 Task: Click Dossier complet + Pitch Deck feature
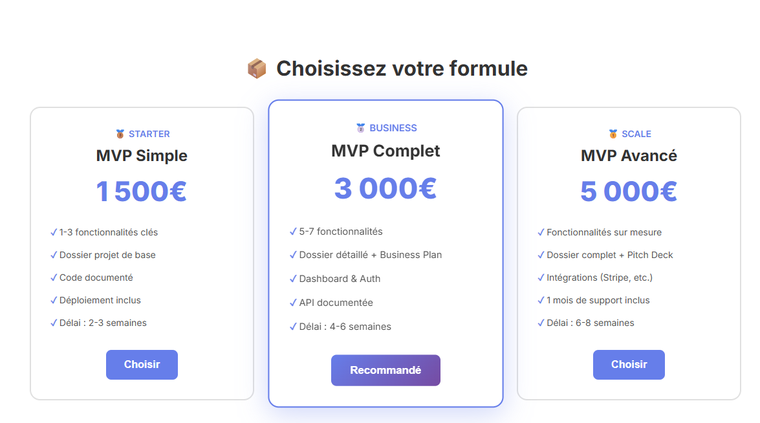[x=595, y=255]
